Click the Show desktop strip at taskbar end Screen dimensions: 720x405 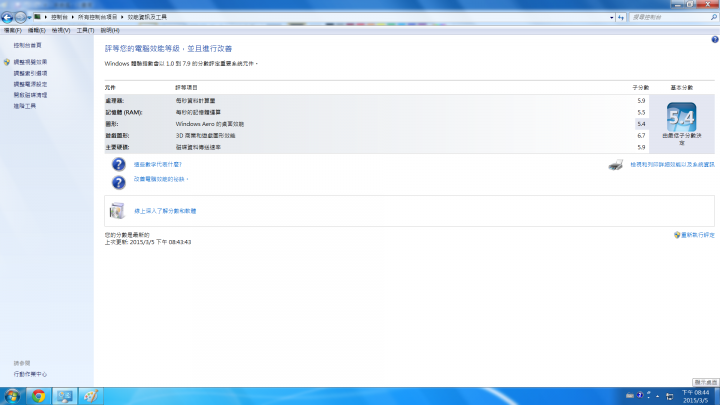click(x=716, y=396)
